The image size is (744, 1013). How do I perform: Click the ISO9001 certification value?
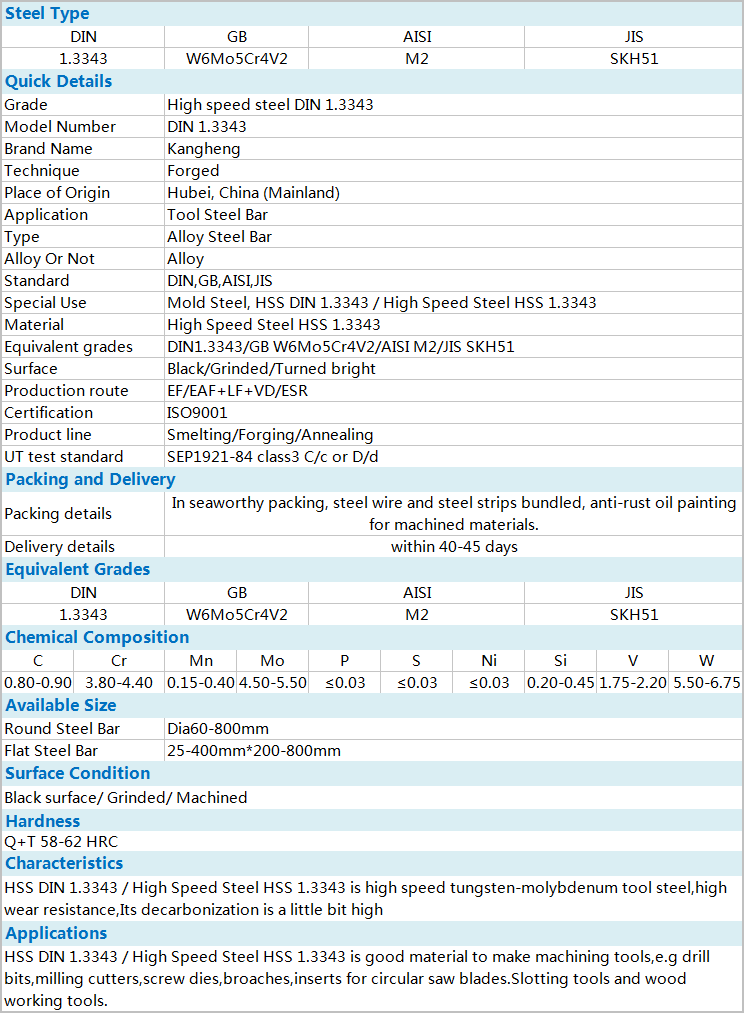[198, 413]
